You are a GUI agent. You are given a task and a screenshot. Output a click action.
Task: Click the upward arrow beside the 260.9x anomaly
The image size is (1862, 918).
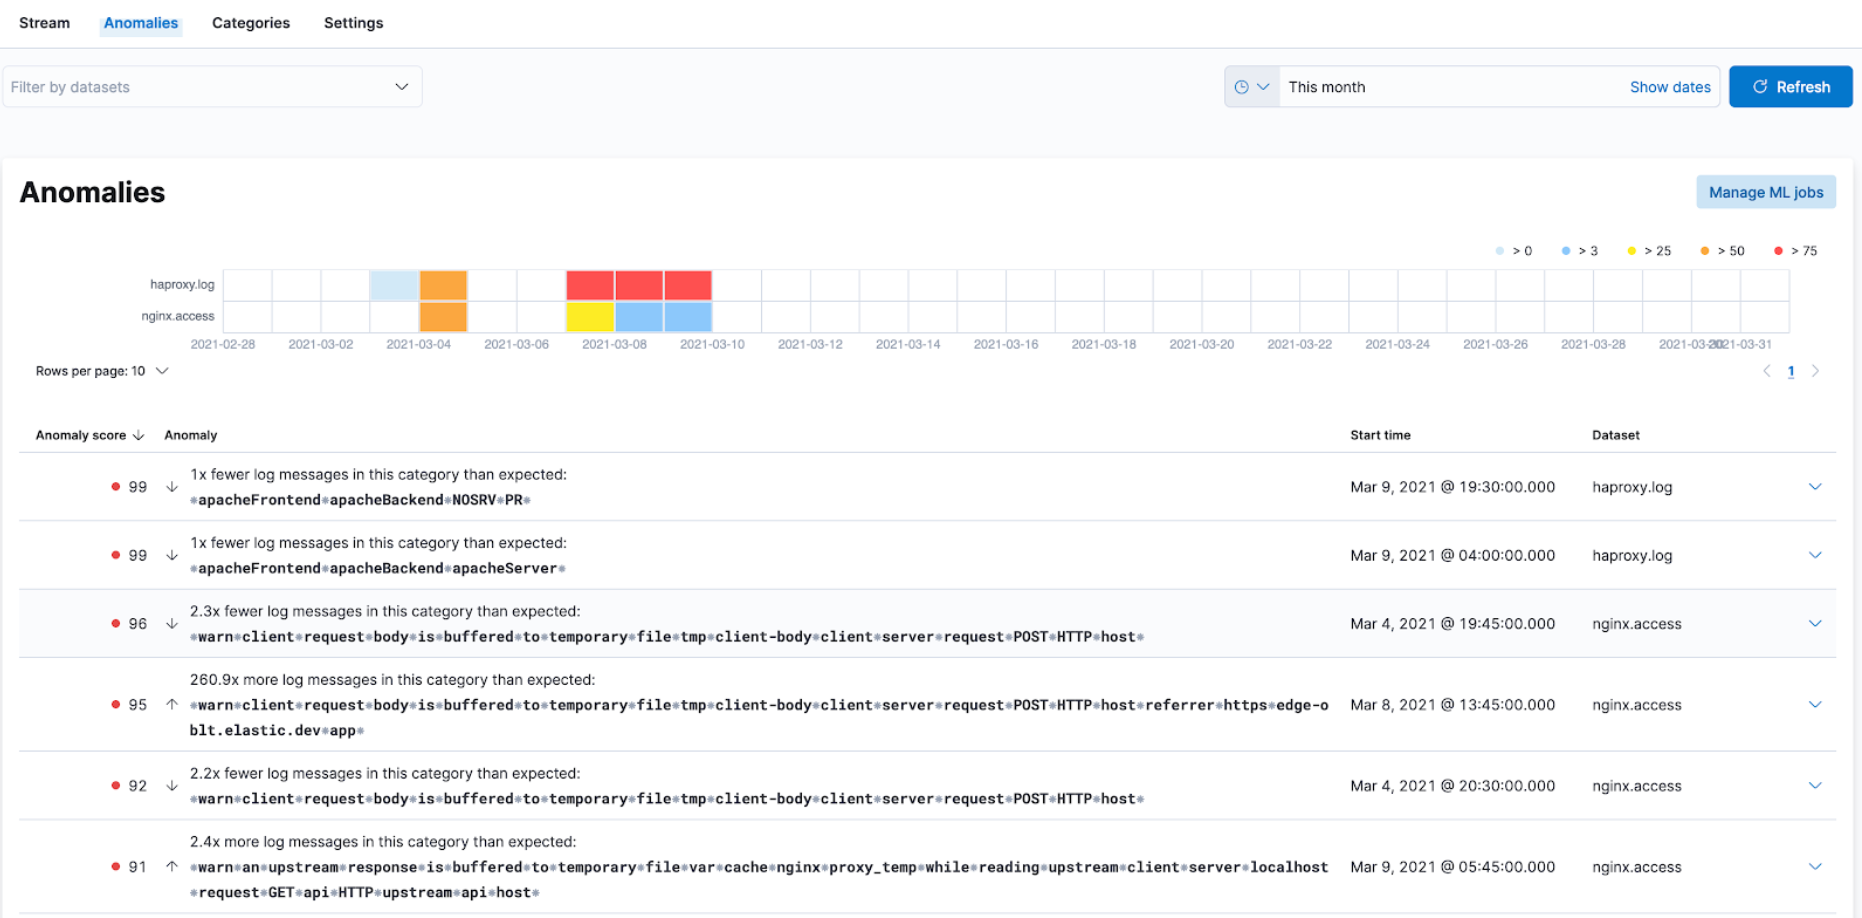coord(171,705)
